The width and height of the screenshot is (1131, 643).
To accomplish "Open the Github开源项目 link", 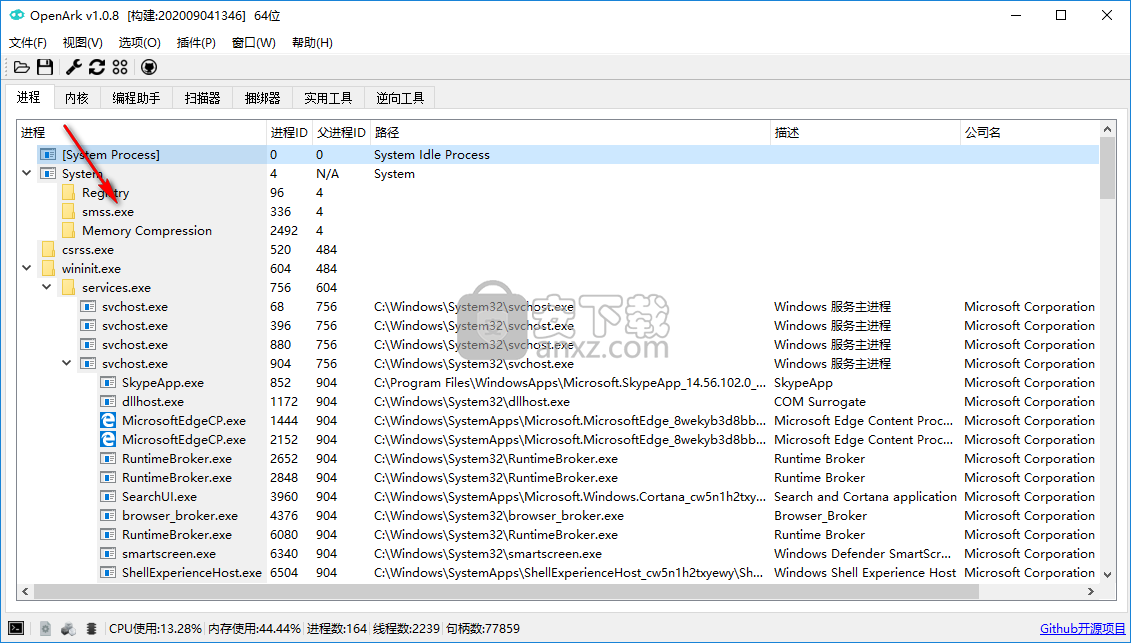I will [x=1082, y=629].
